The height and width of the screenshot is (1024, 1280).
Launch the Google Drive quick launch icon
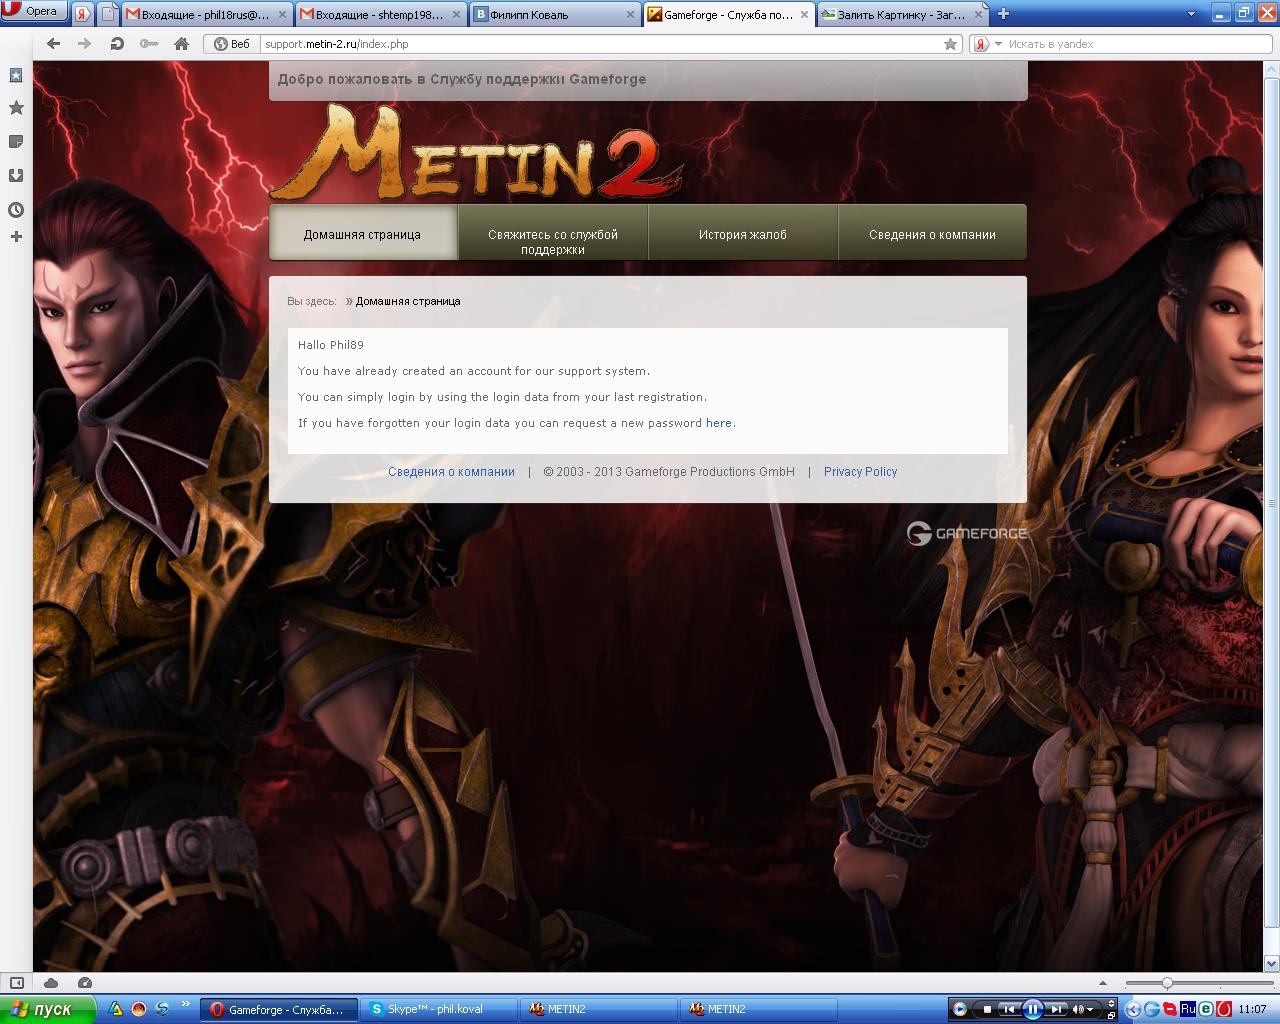[x=116, y=1010]
